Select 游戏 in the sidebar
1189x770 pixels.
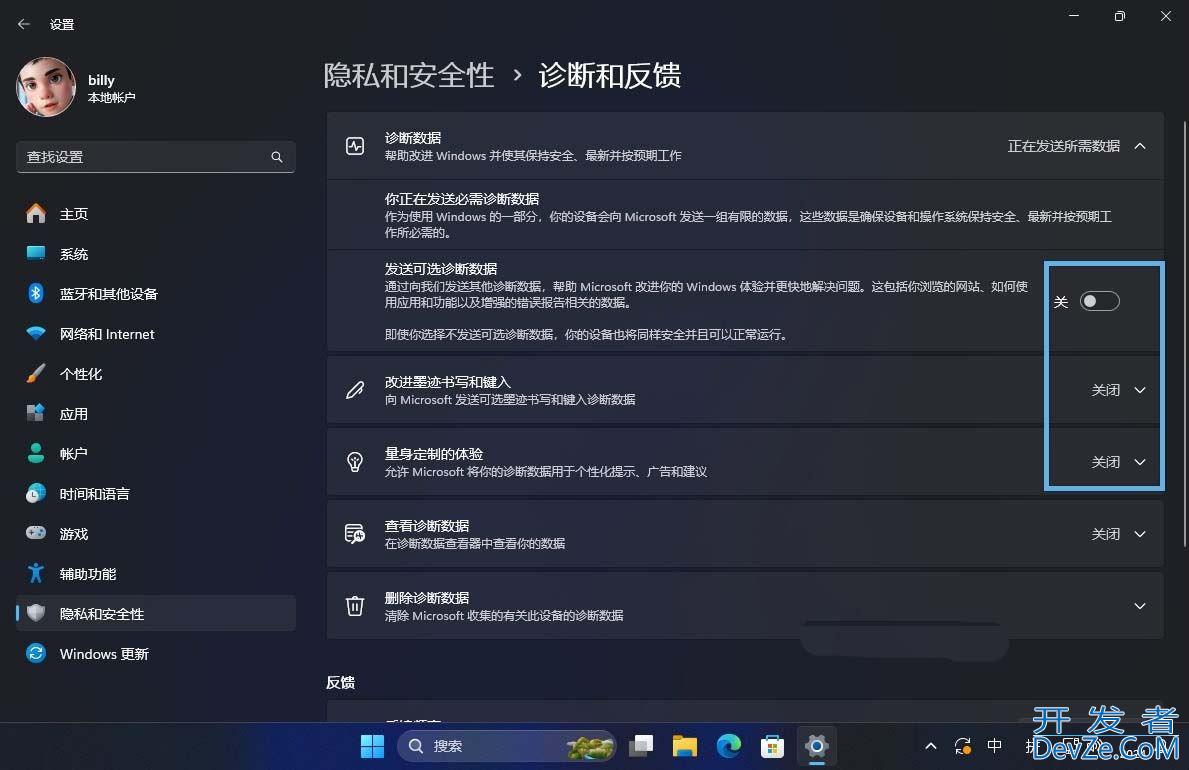[x=155, y=534]
